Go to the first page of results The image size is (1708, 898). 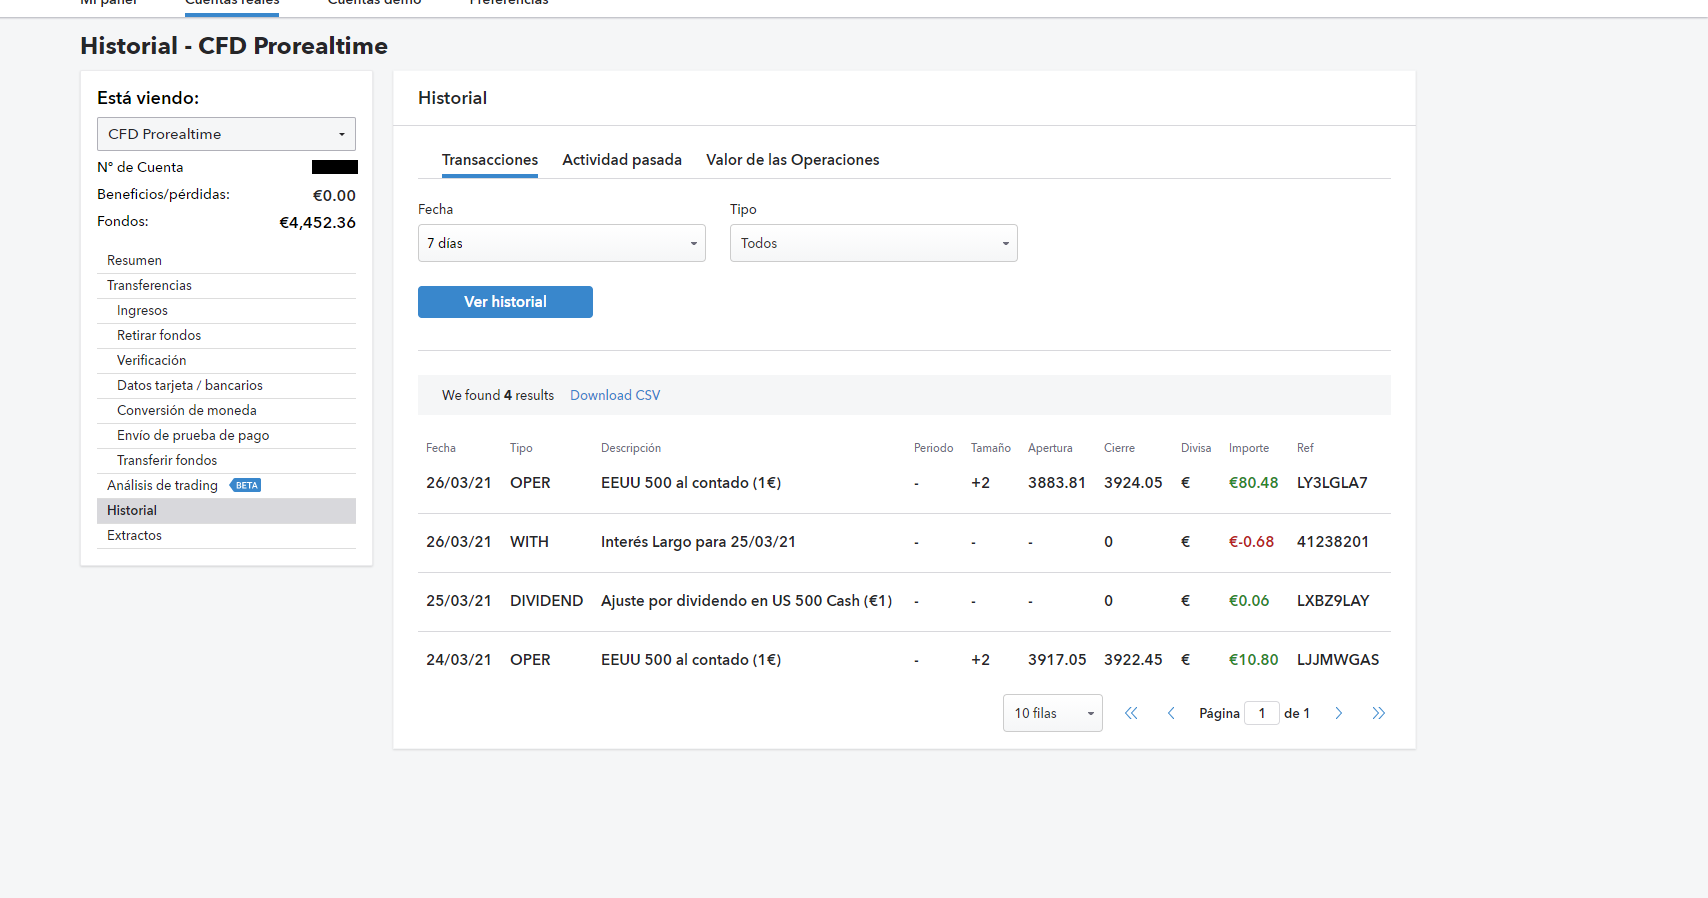tap(1131, 713)
